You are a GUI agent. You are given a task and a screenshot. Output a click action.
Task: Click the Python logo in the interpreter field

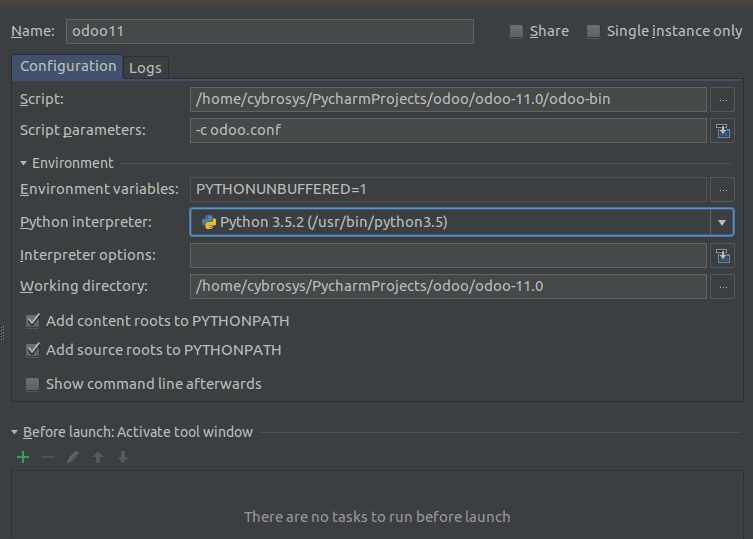(209, 222)
